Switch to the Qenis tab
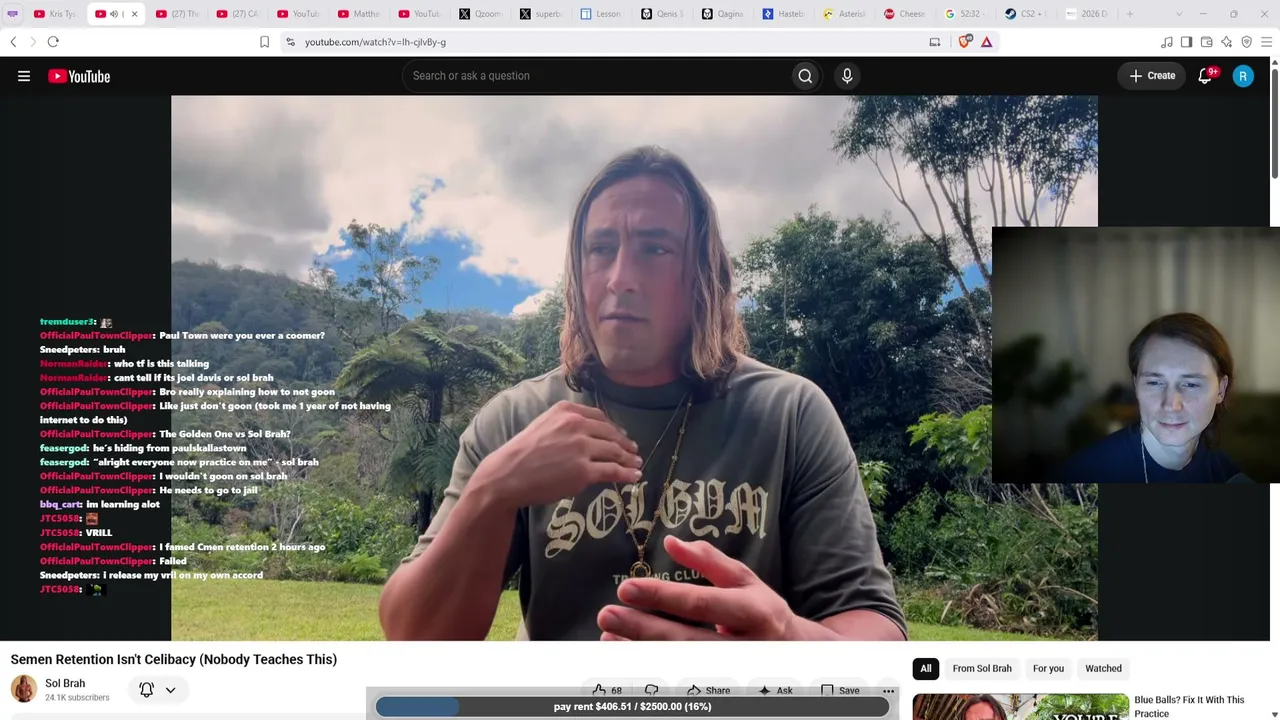The image size is (1280, 720). click(x=662, y=14)
